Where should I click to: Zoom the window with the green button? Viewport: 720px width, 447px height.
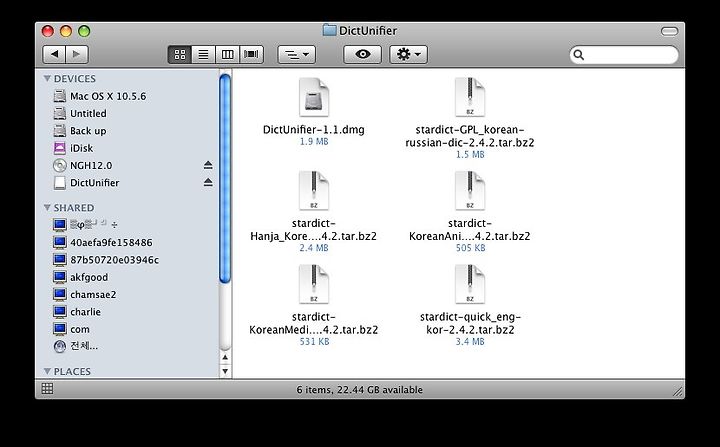[x=84, y=31]
